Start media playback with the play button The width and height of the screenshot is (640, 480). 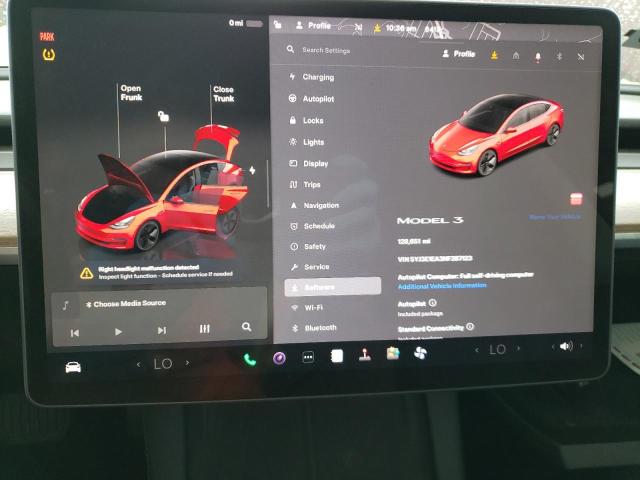point(118,331)
